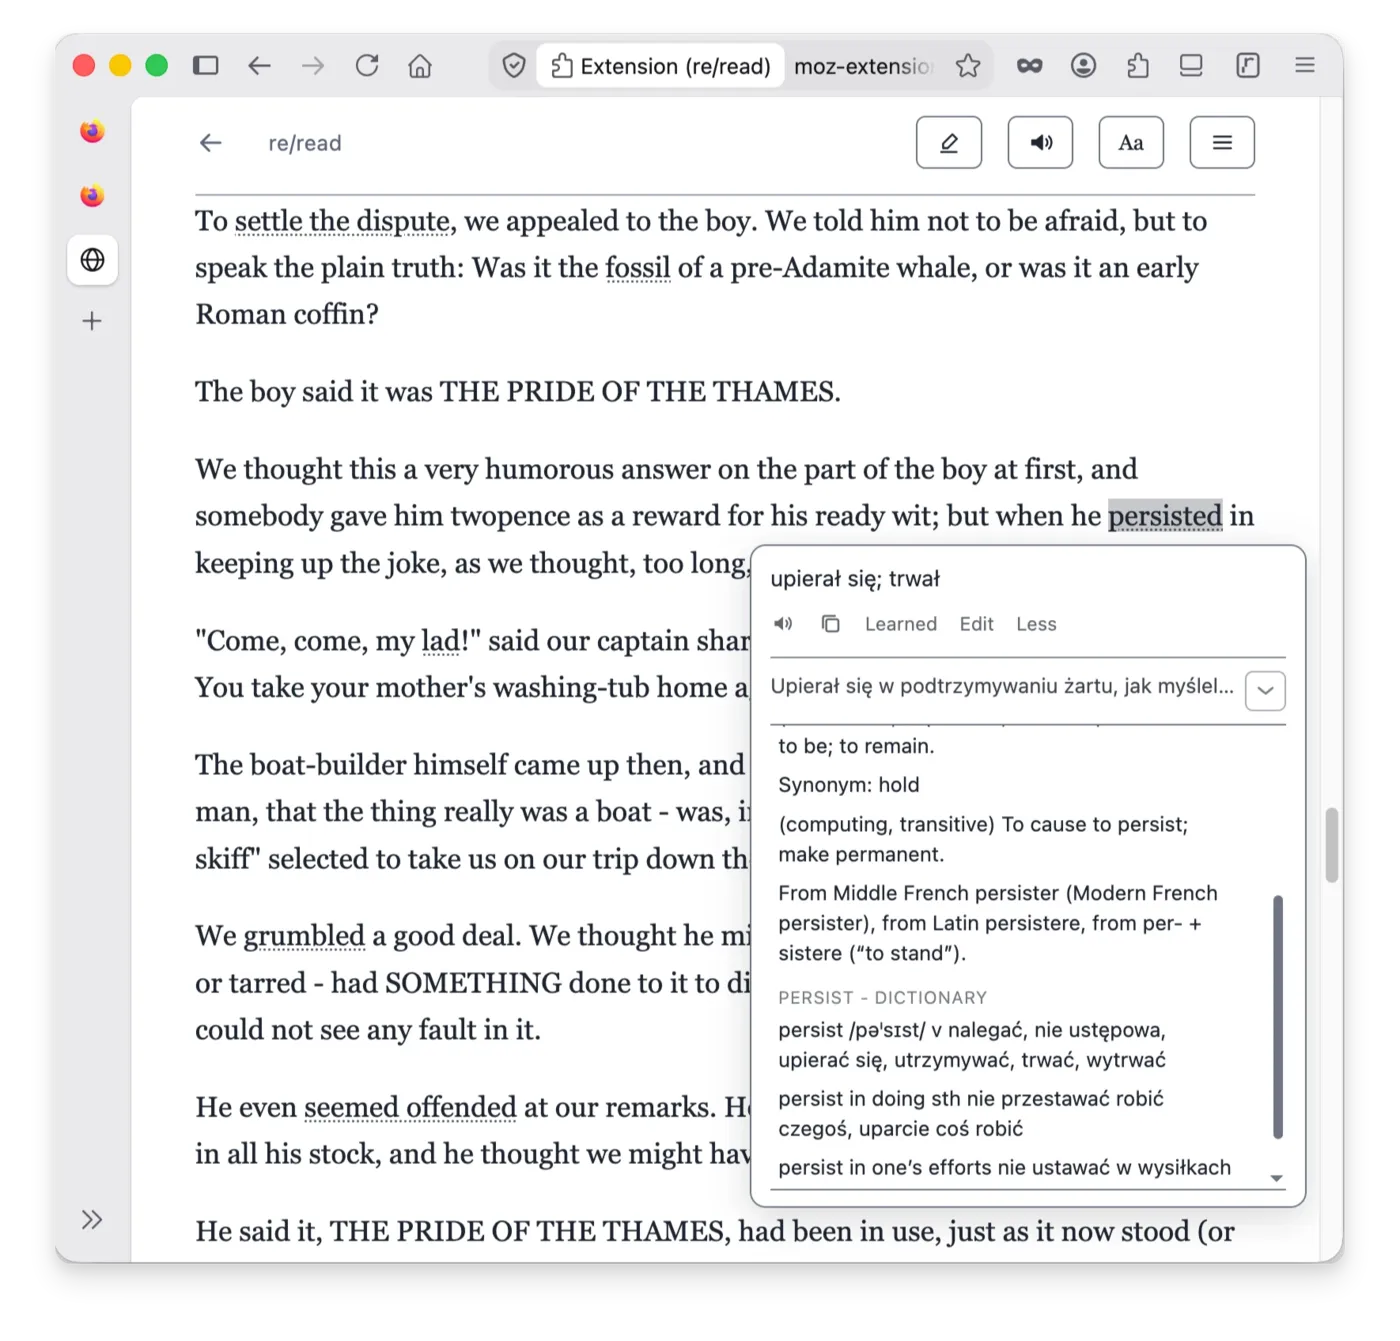Click the underlined word grumbled
Screen dimensions: 1400x1341
coord(304,936)
